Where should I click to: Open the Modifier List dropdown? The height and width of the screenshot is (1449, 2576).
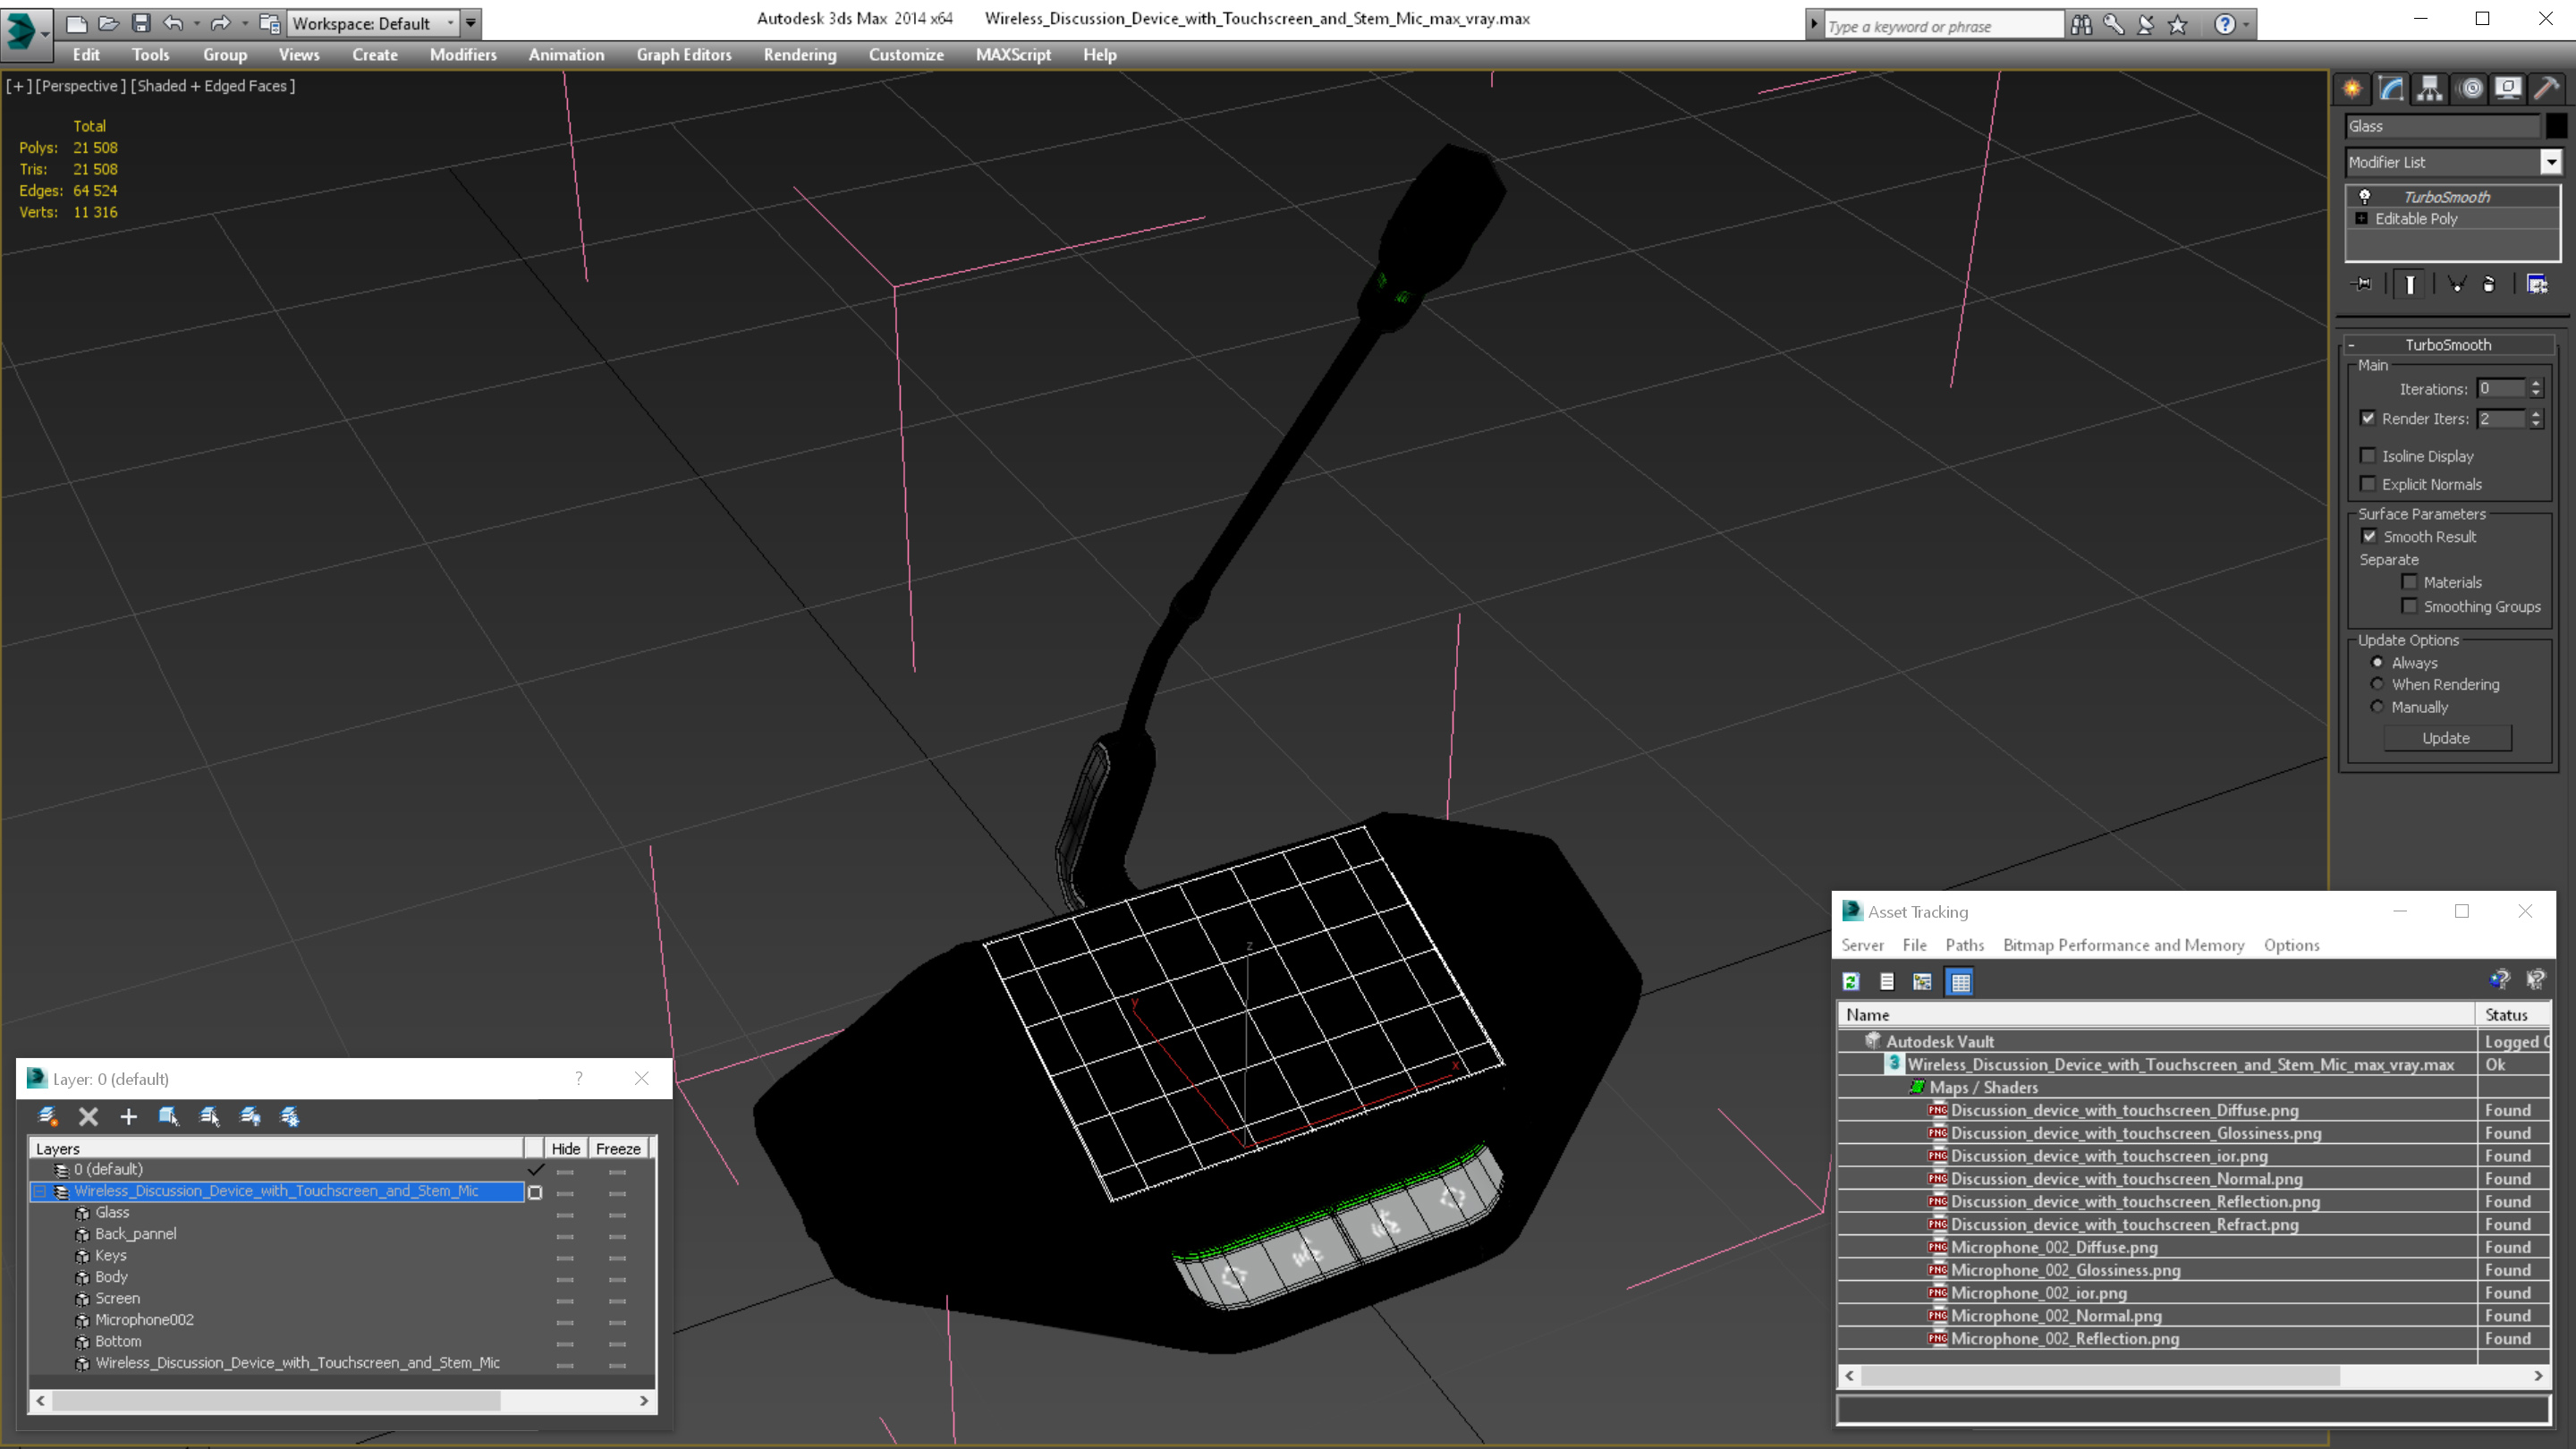(x=2551, y=161)
